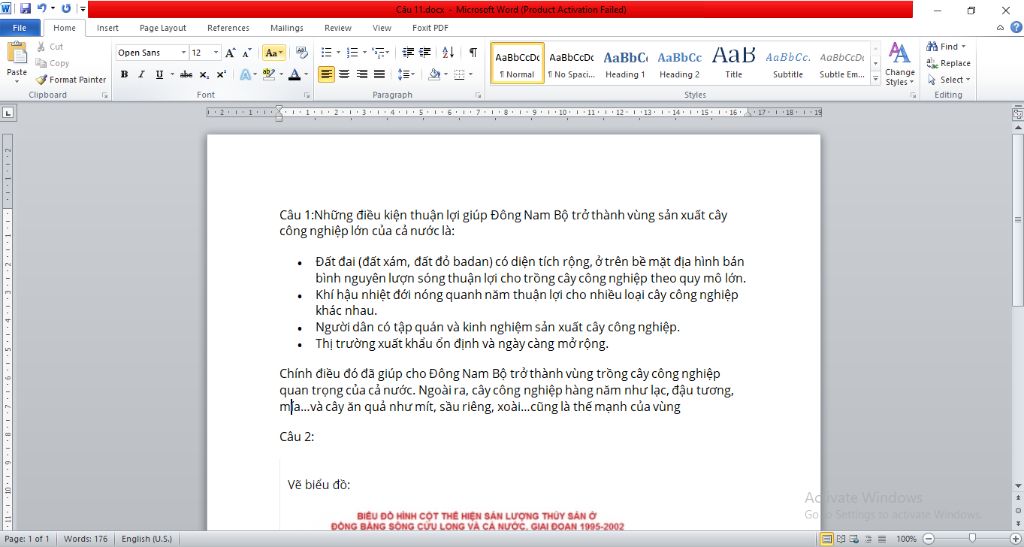1024x547 pixels.
Task: Apply the Heading 1 style
Action: click(625, 64)
